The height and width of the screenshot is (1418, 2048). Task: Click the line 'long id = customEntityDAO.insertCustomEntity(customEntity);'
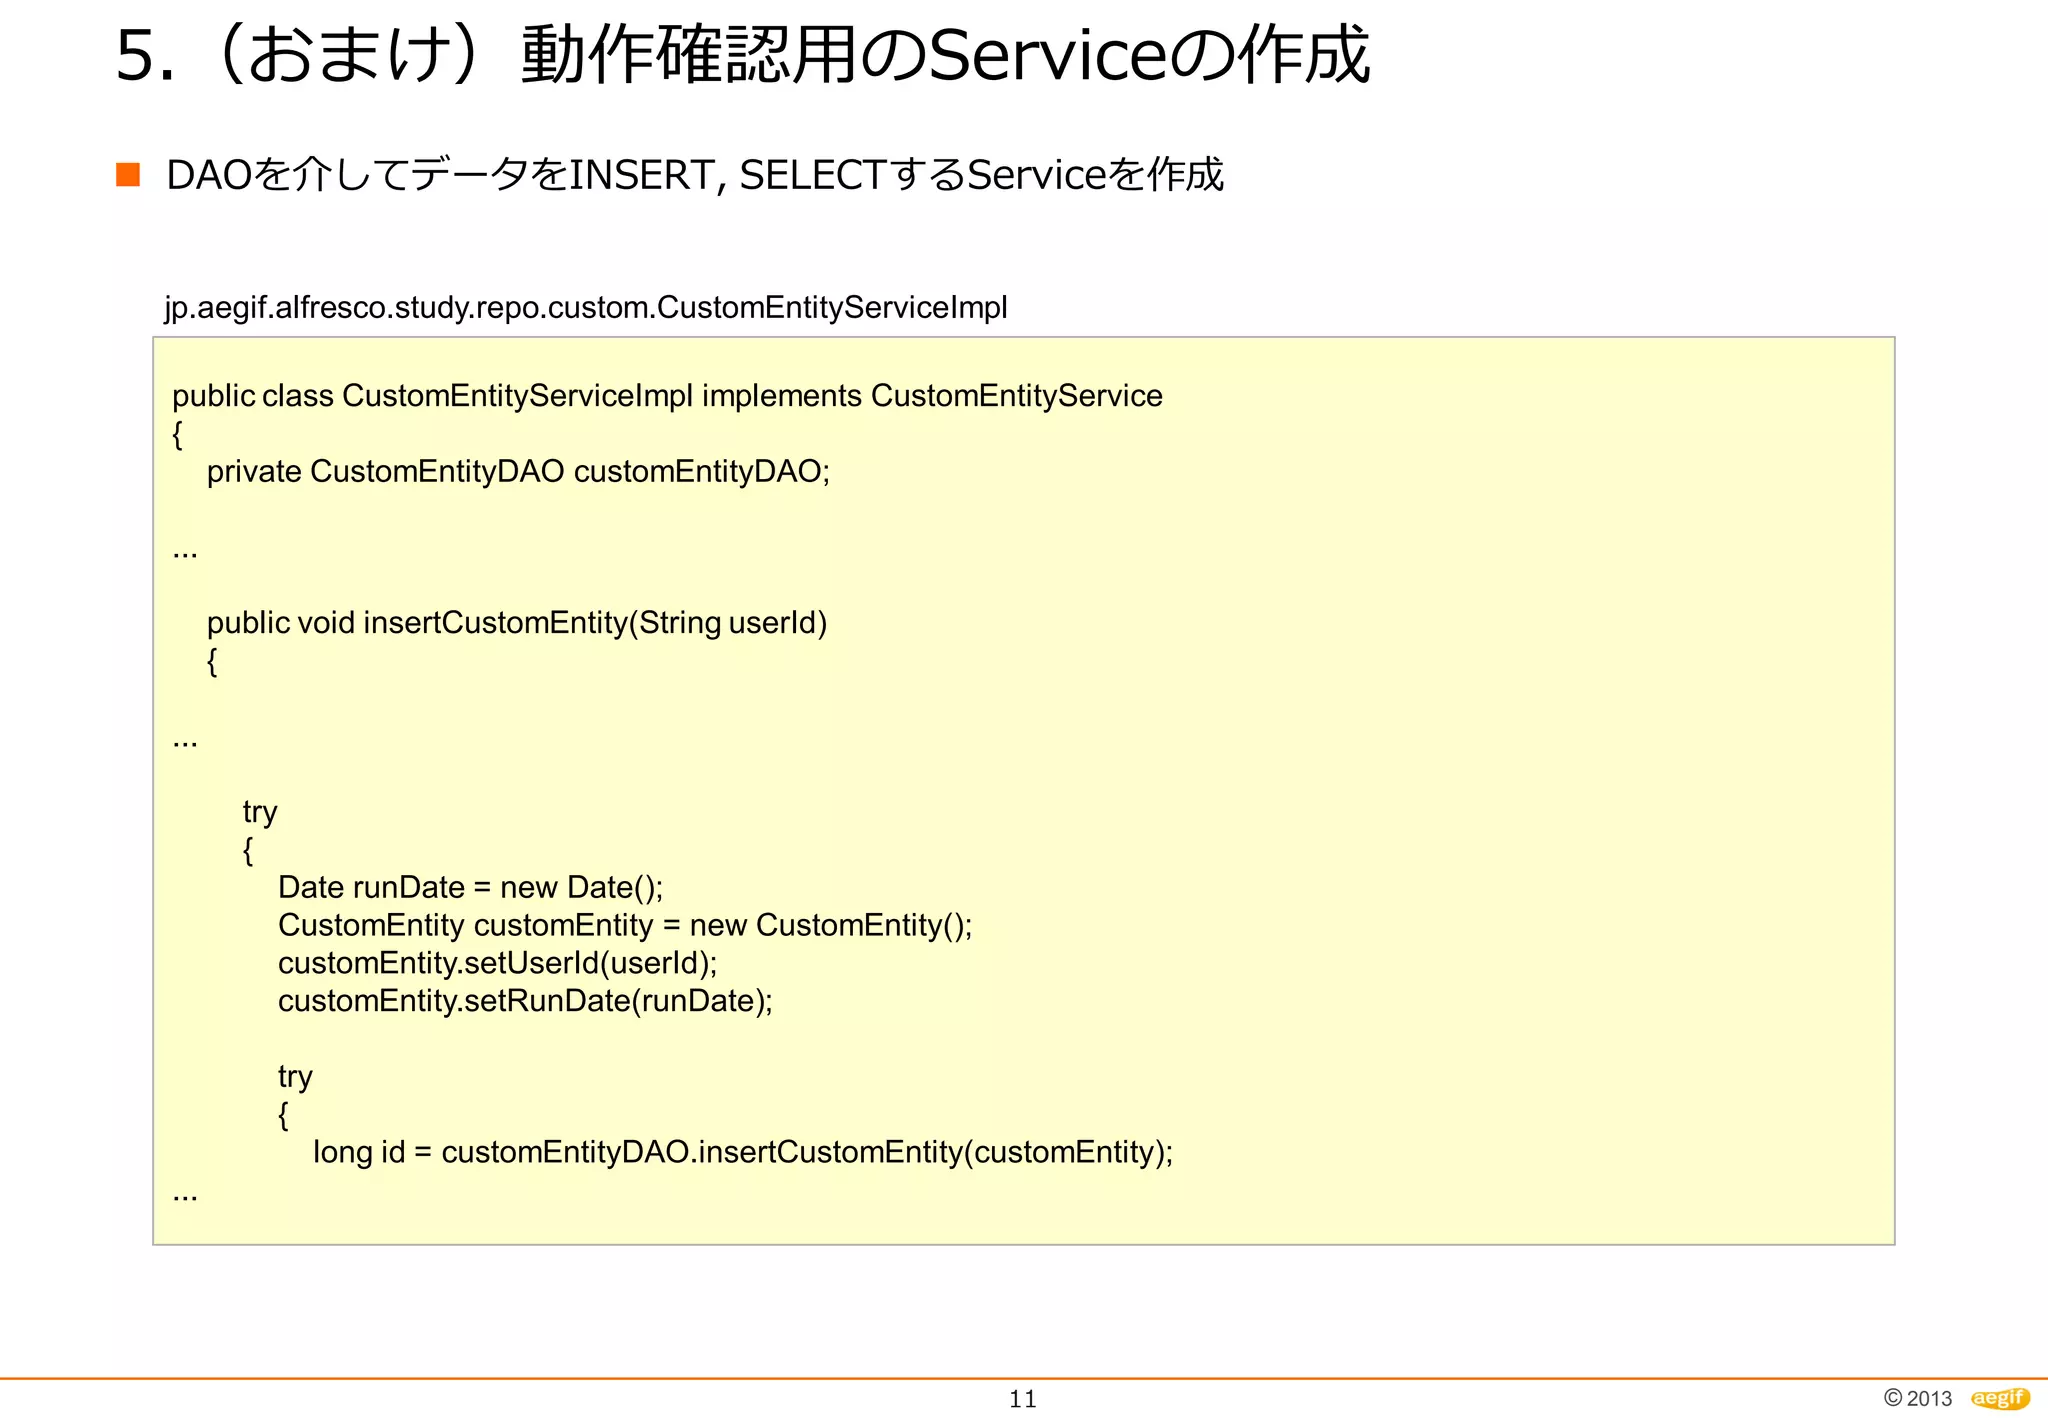[x=743, y=1152]
